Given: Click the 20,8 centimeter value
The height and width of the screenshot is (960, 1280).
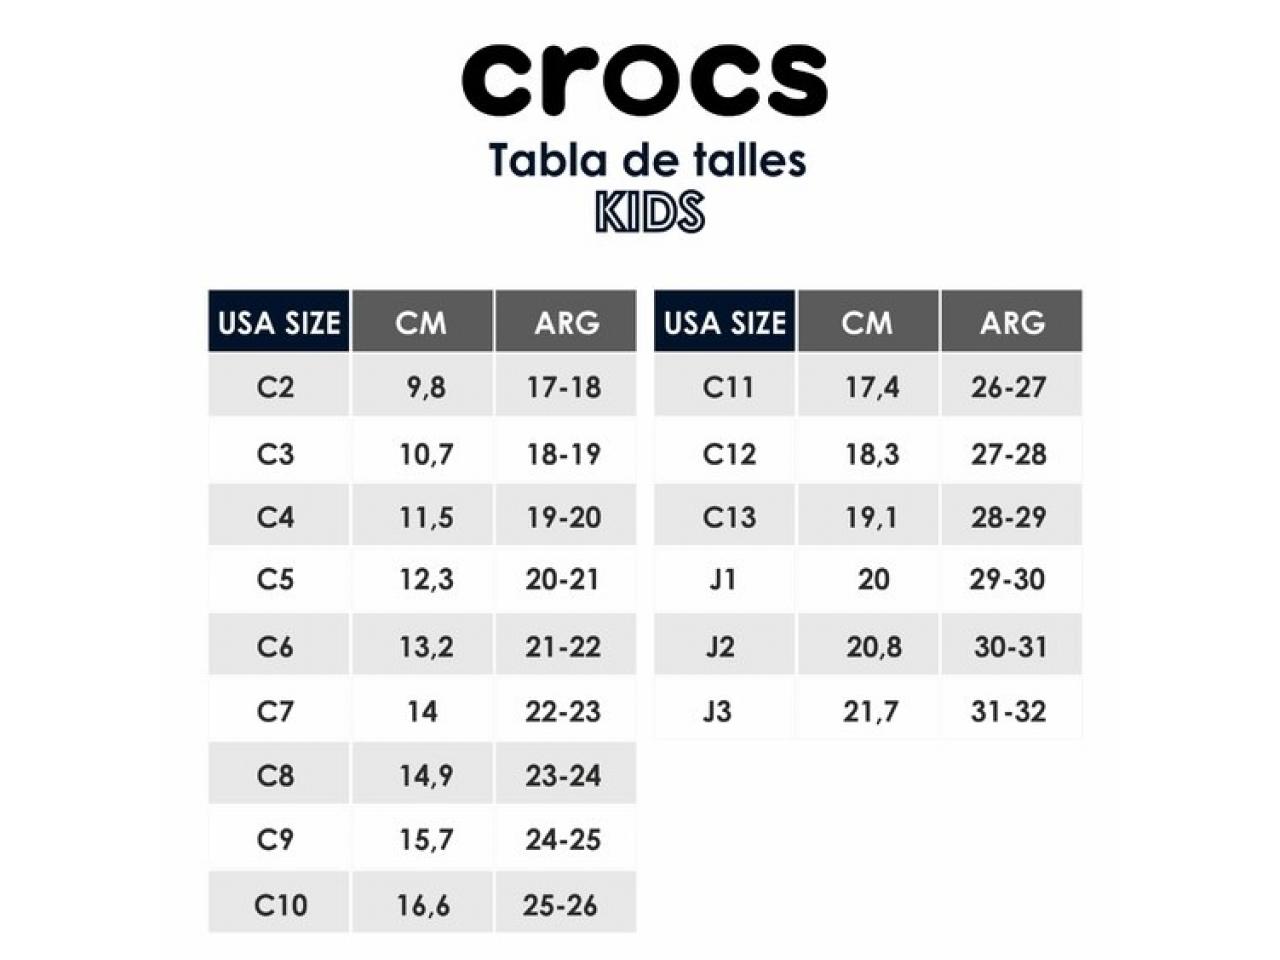Looking at the screenshot, I should (x=868, y=646).
